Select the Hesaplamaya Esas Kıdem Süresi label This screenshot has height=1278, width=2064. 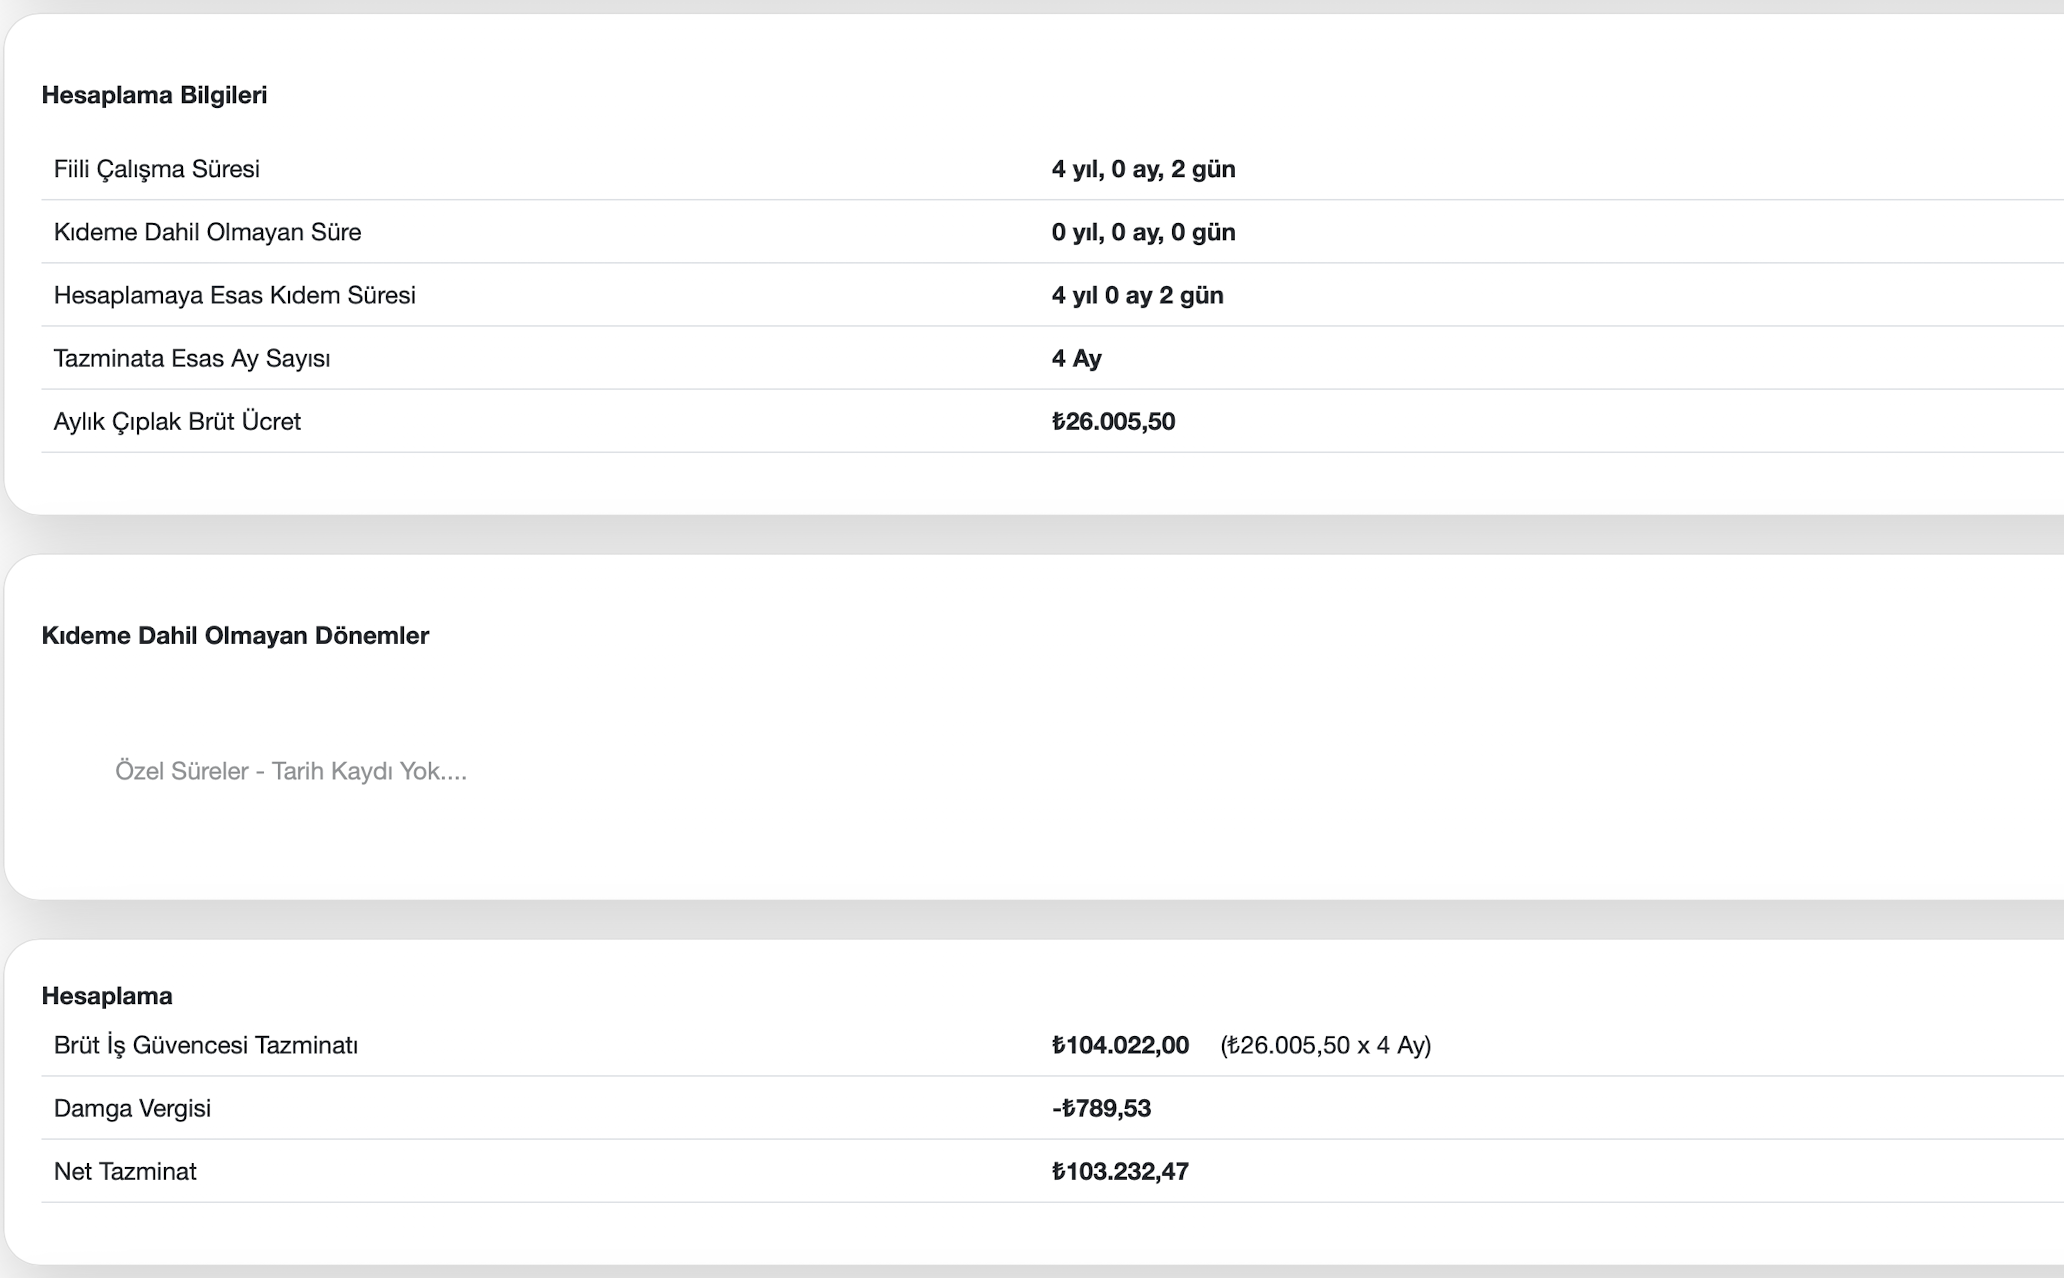[x=234, y=295]
